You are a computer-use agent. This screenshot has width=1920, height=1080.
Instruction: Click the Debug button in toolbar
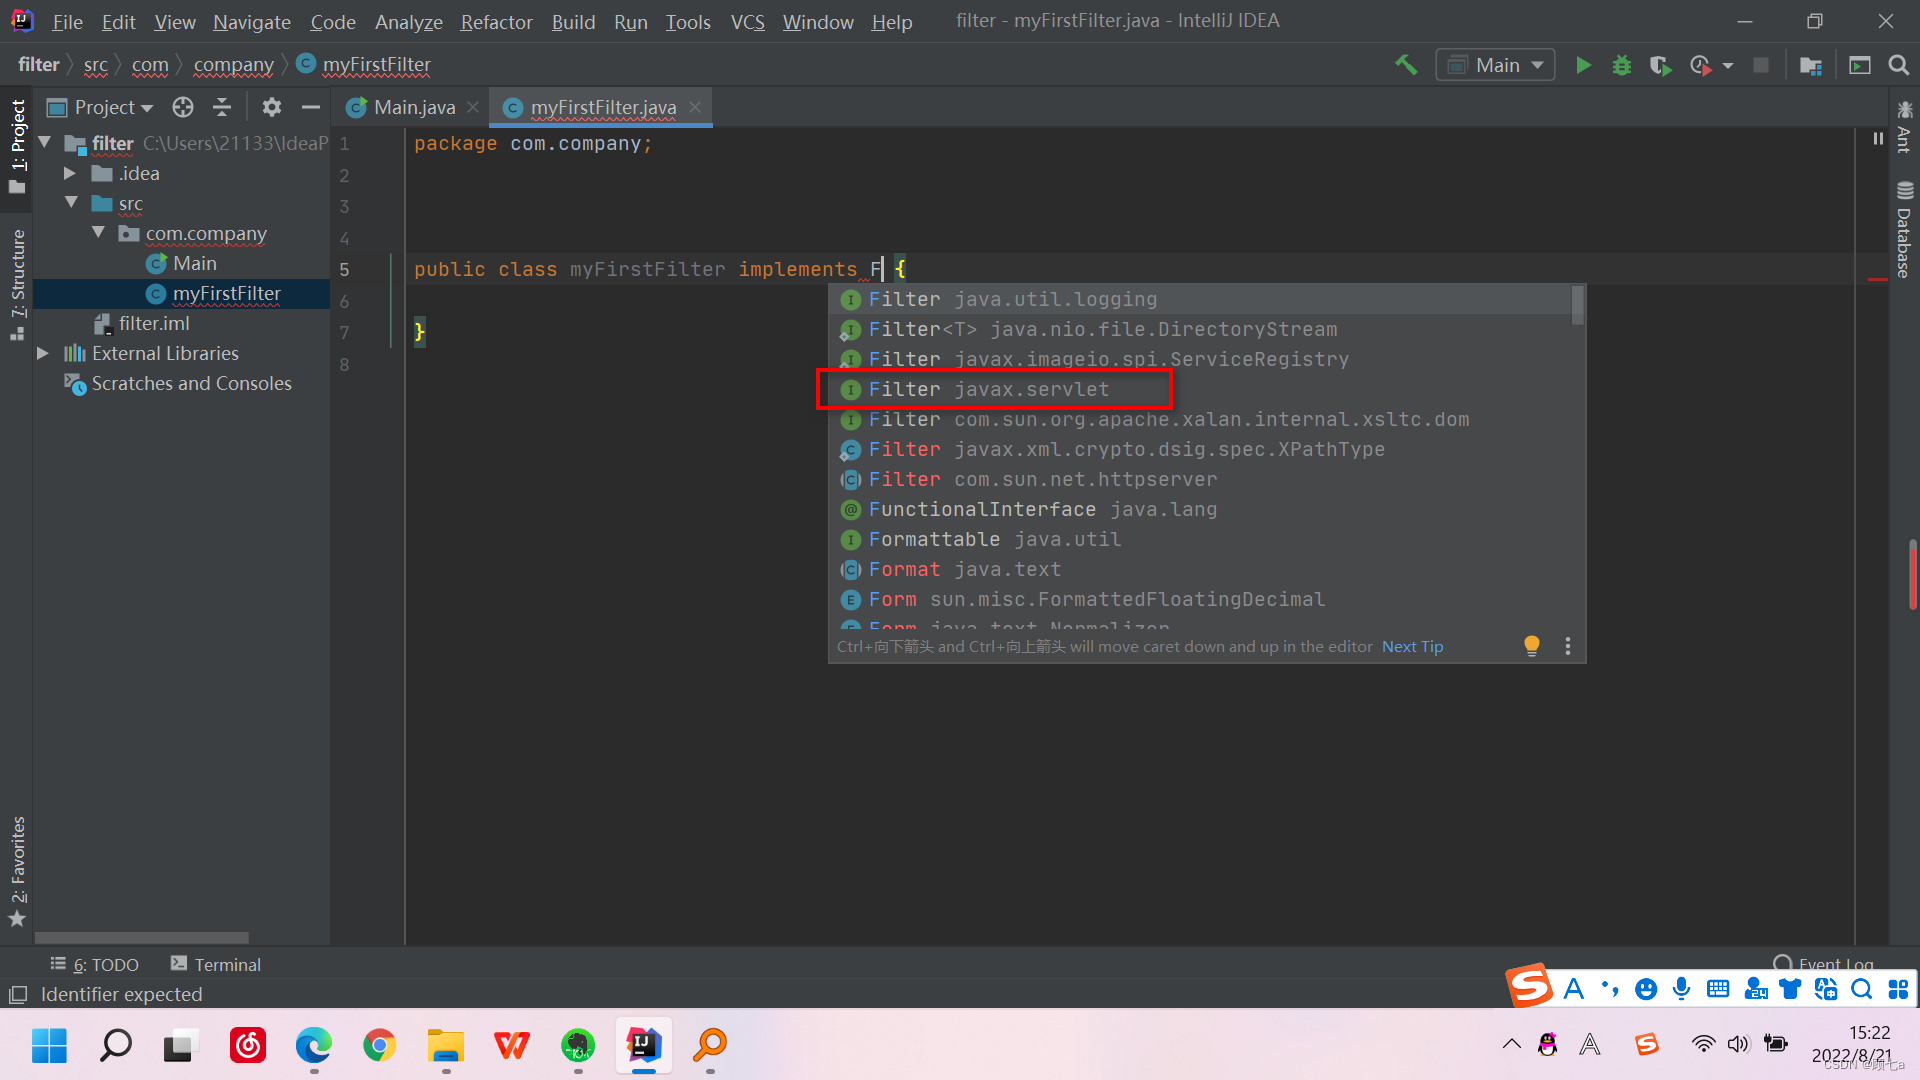[1621, 63]
